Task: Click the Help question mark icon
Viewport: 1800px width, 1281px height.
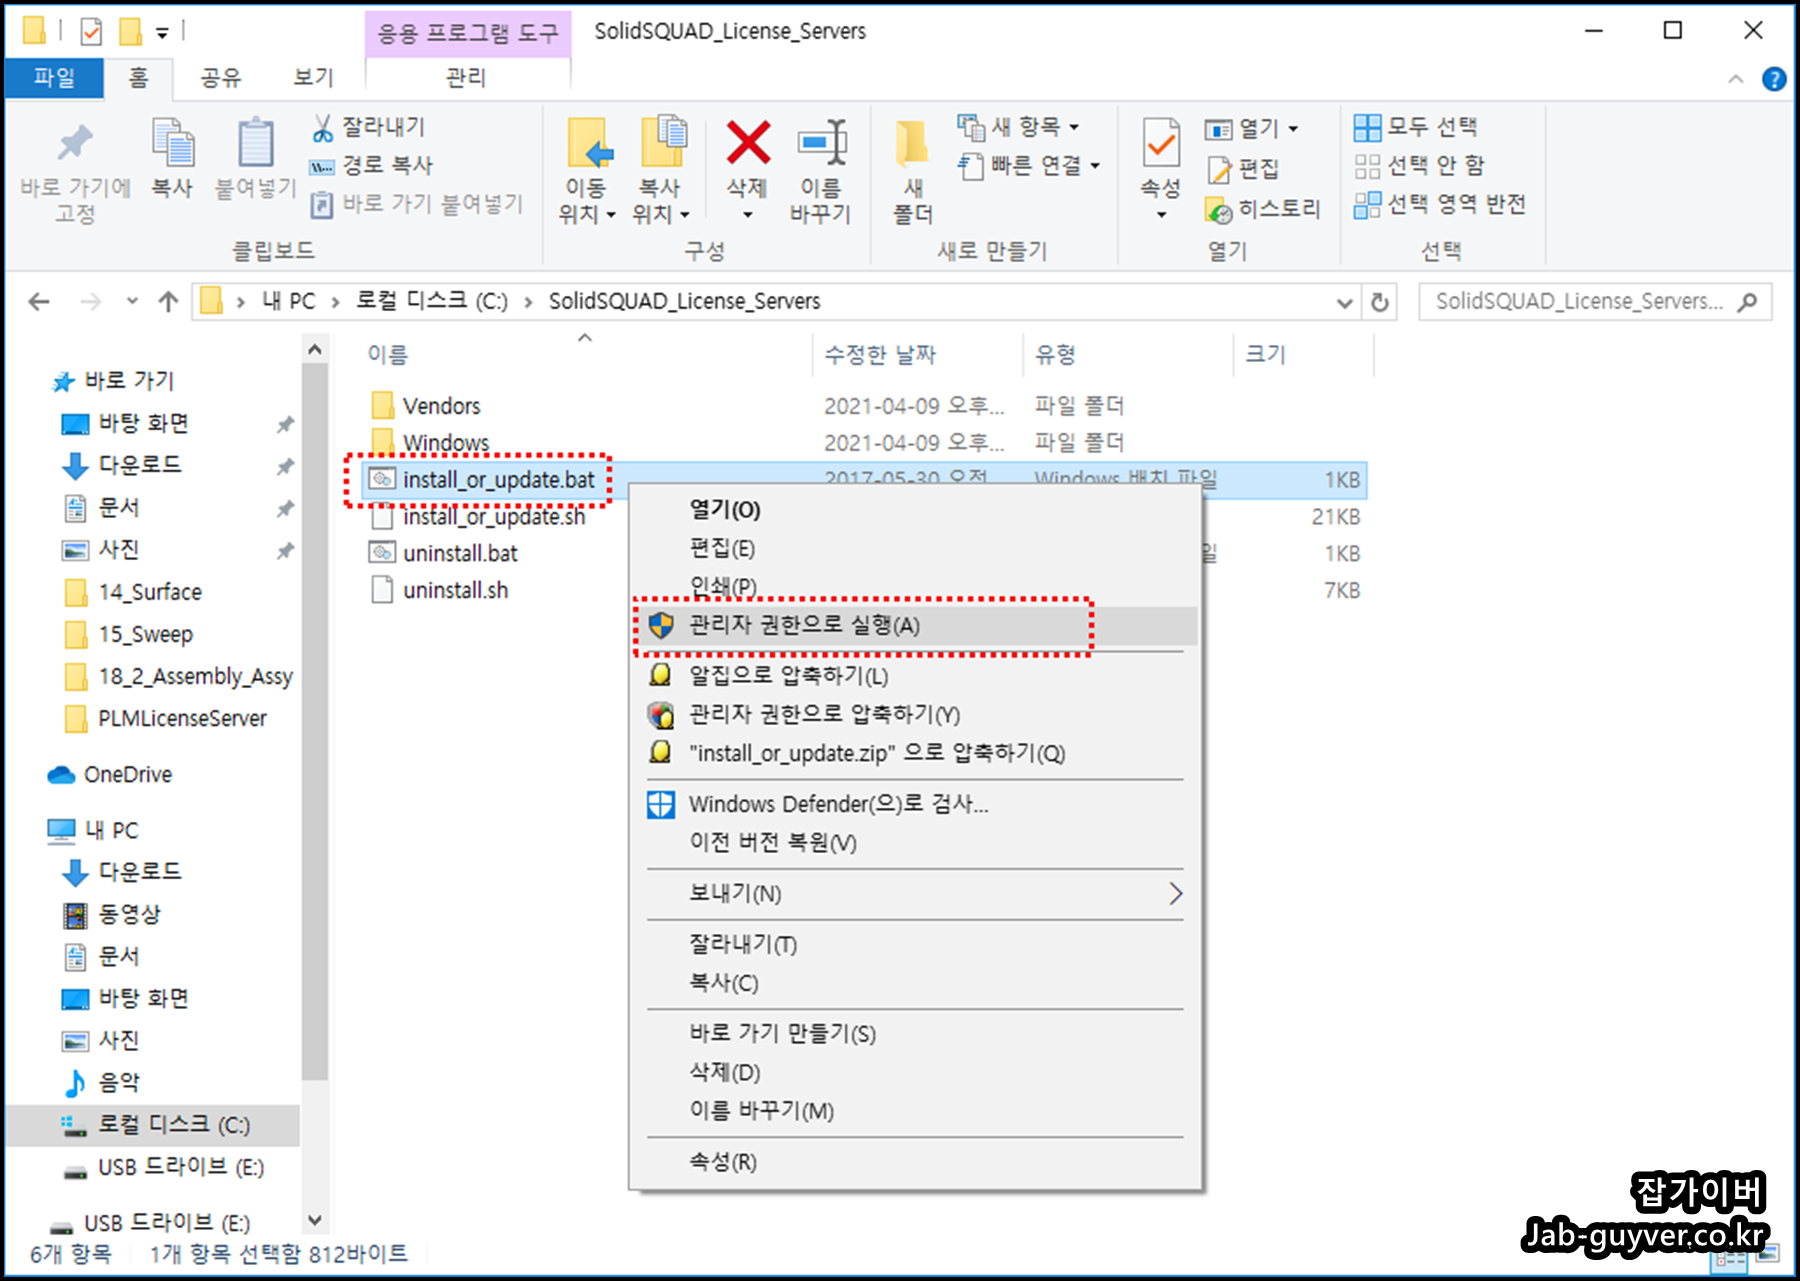Action: click(1774, 79)
